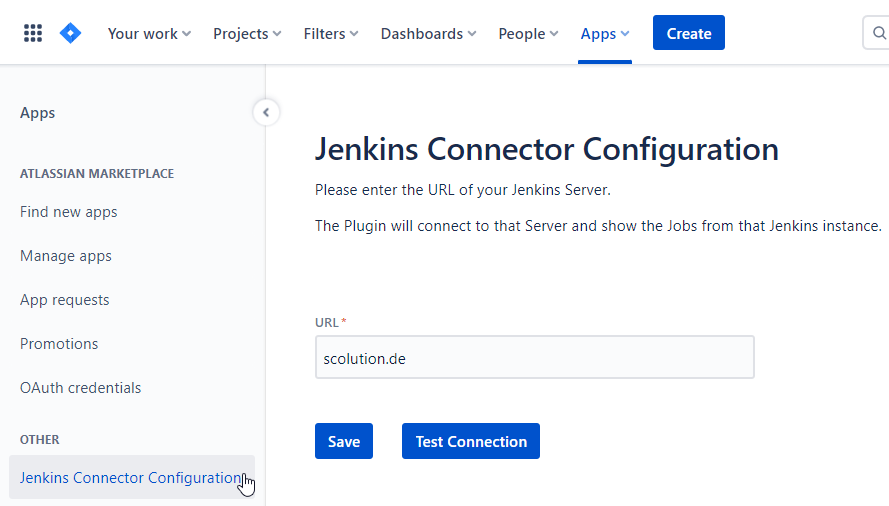Select Jenkins Connector Configuration in the sidebar

click(130, 478)
